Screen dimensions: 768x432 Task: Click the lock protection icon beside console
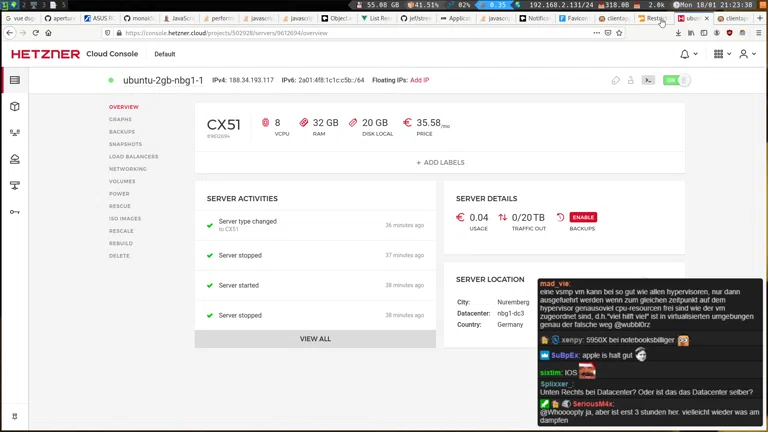[x=631, y=80]
